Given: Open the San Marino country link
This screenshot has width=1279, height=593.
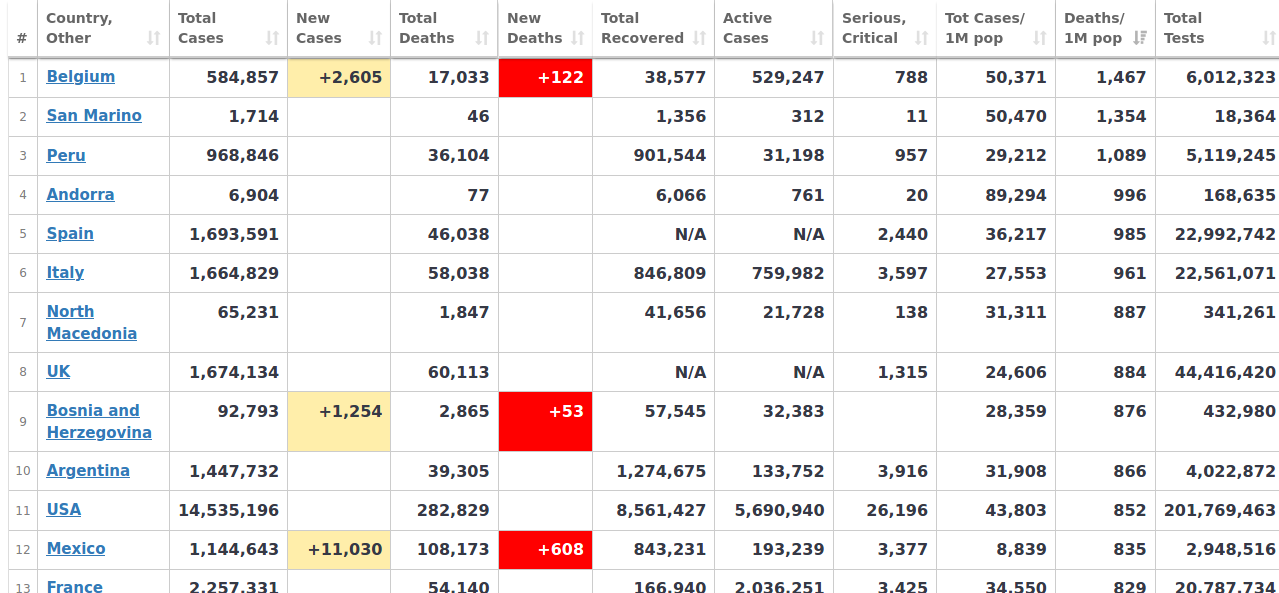Looking at the screenshot, I should (94, 116).
